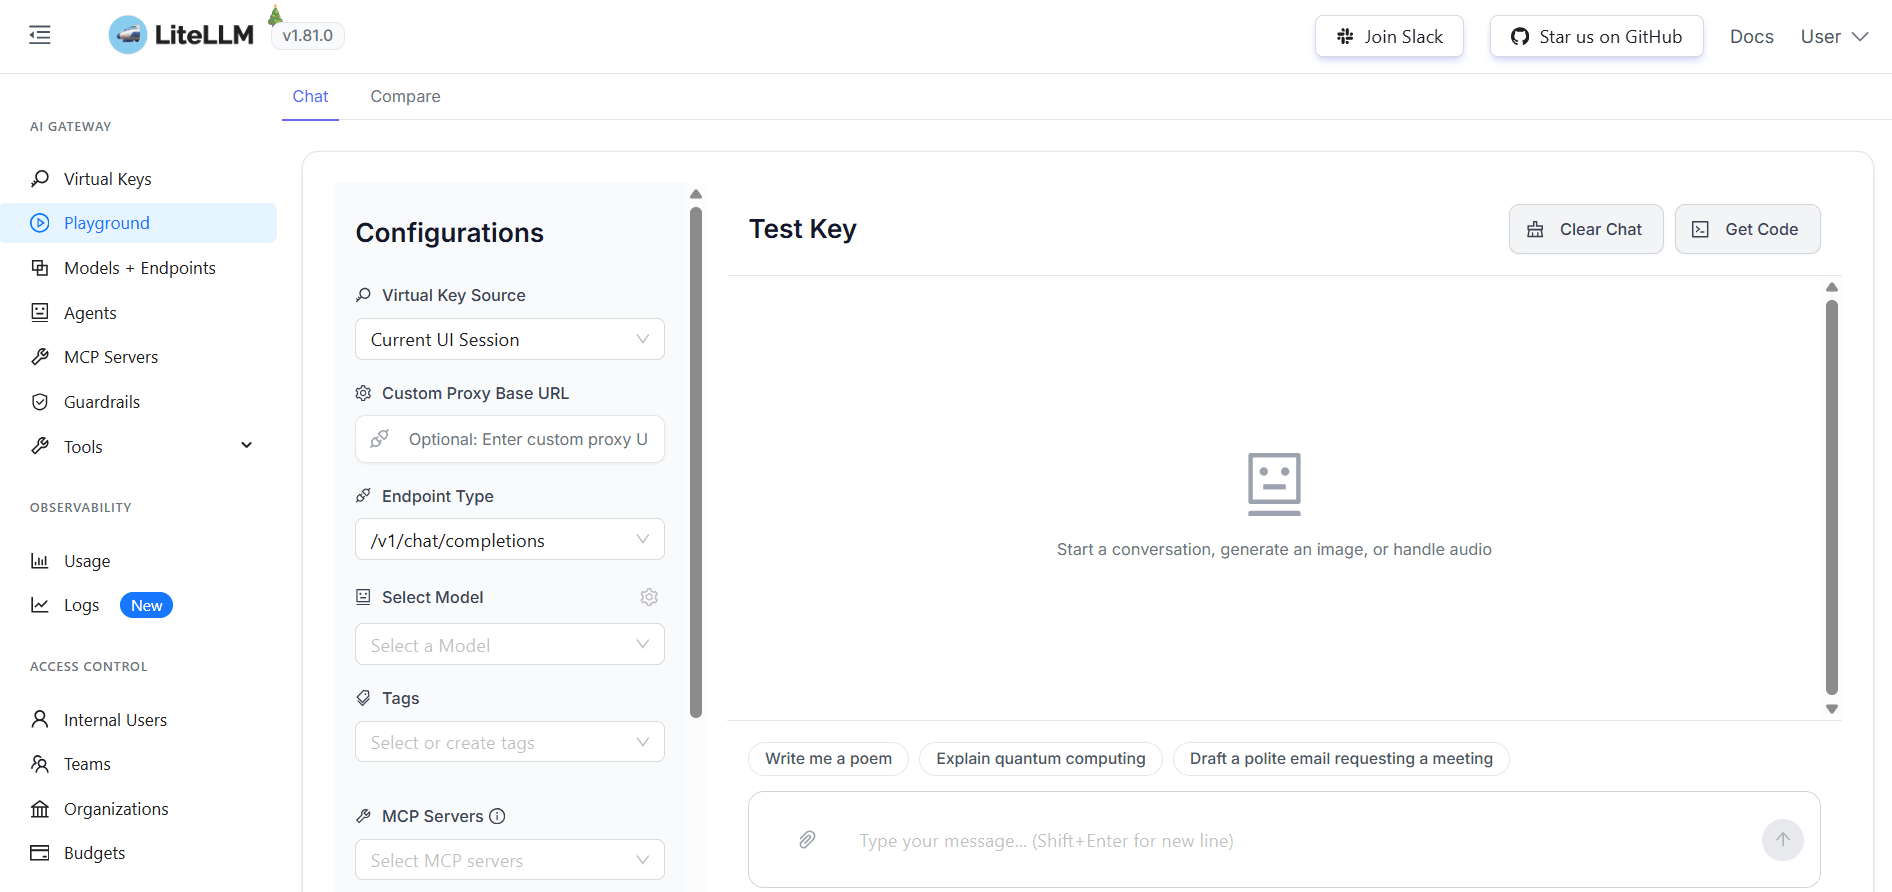Collapse the sidebar with the hamburger icon
Viewport: 1892px width, 892px height.
pos(40,36)
